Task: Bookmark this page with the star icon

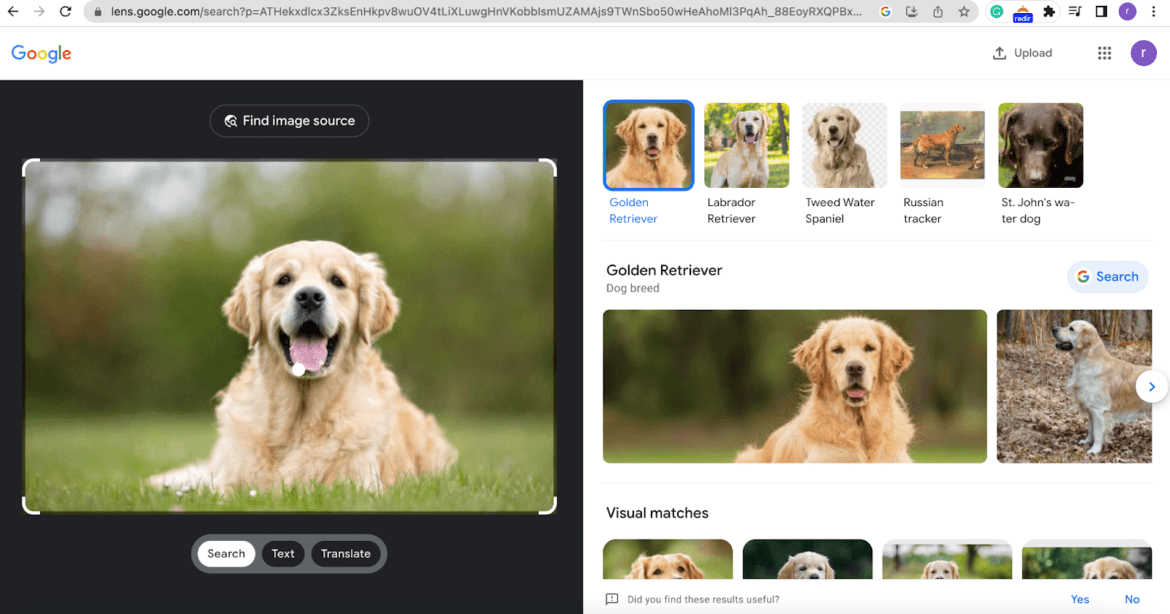Action: point(964,11)
